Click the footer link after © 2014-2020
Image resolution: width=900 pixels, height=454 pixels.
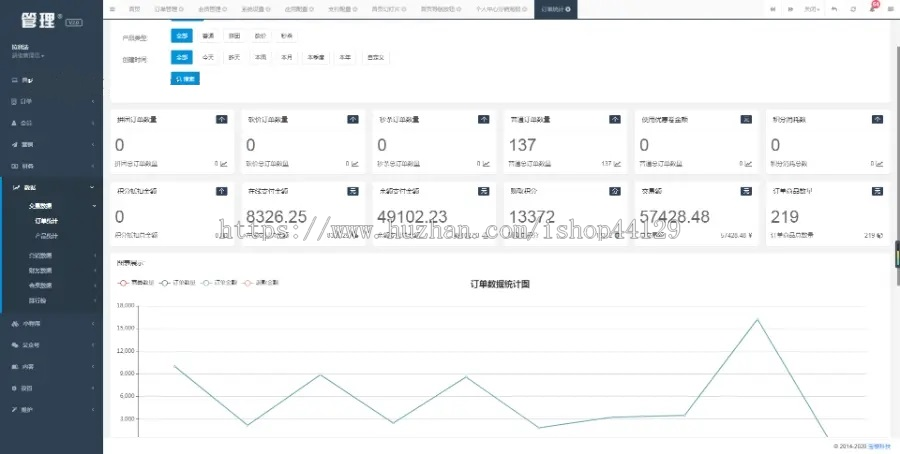tap(879, 446)
